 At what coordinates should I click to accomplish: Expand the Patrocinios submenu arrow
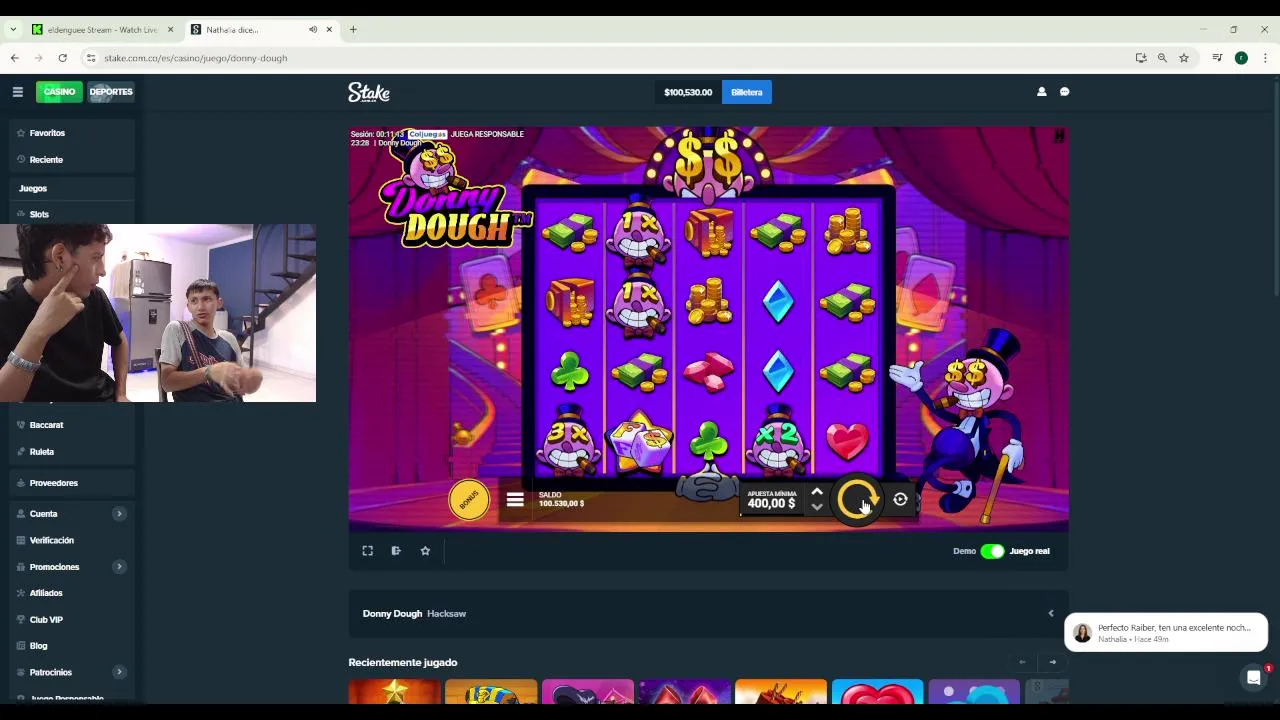point(119,672)
